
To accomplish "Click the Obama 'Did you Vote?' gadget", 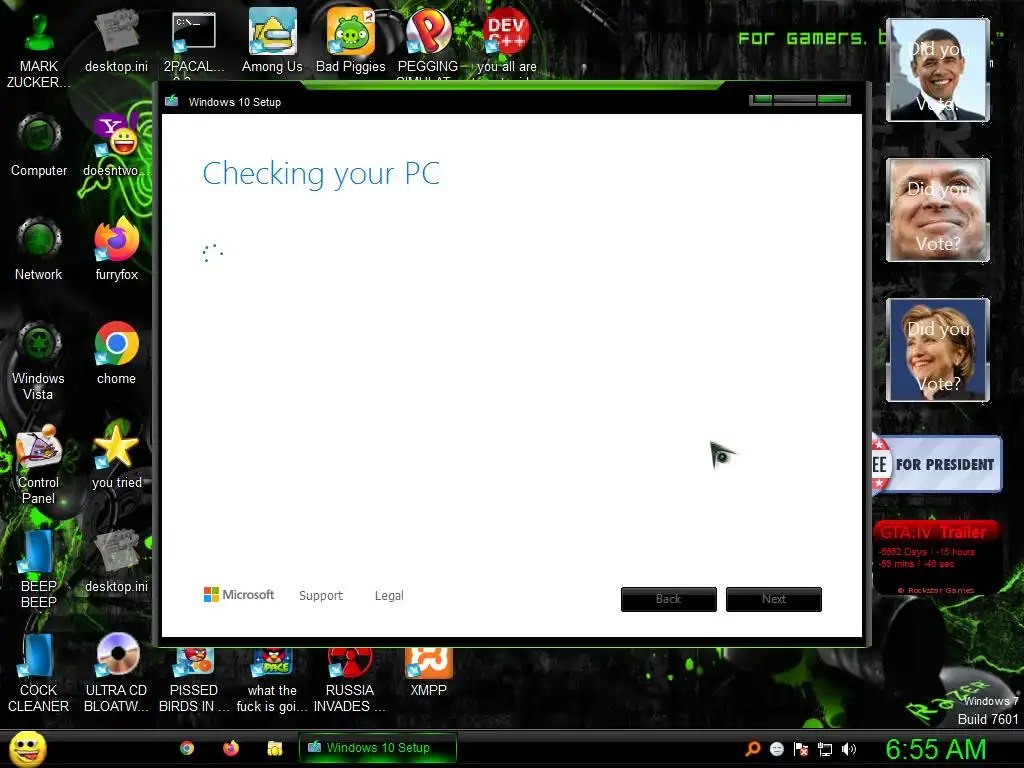I will (938, 70).
